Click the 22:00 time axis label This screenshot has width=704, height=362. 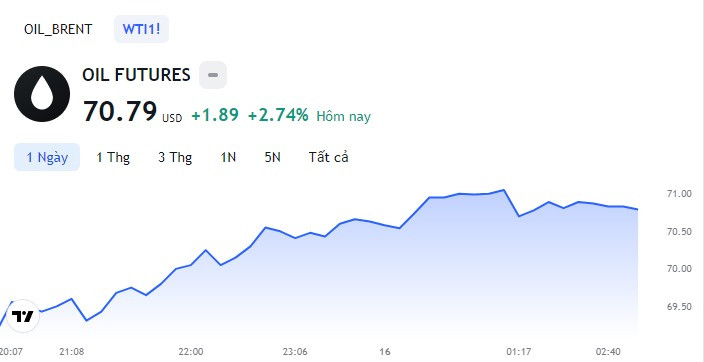click(x=190, y=352)
